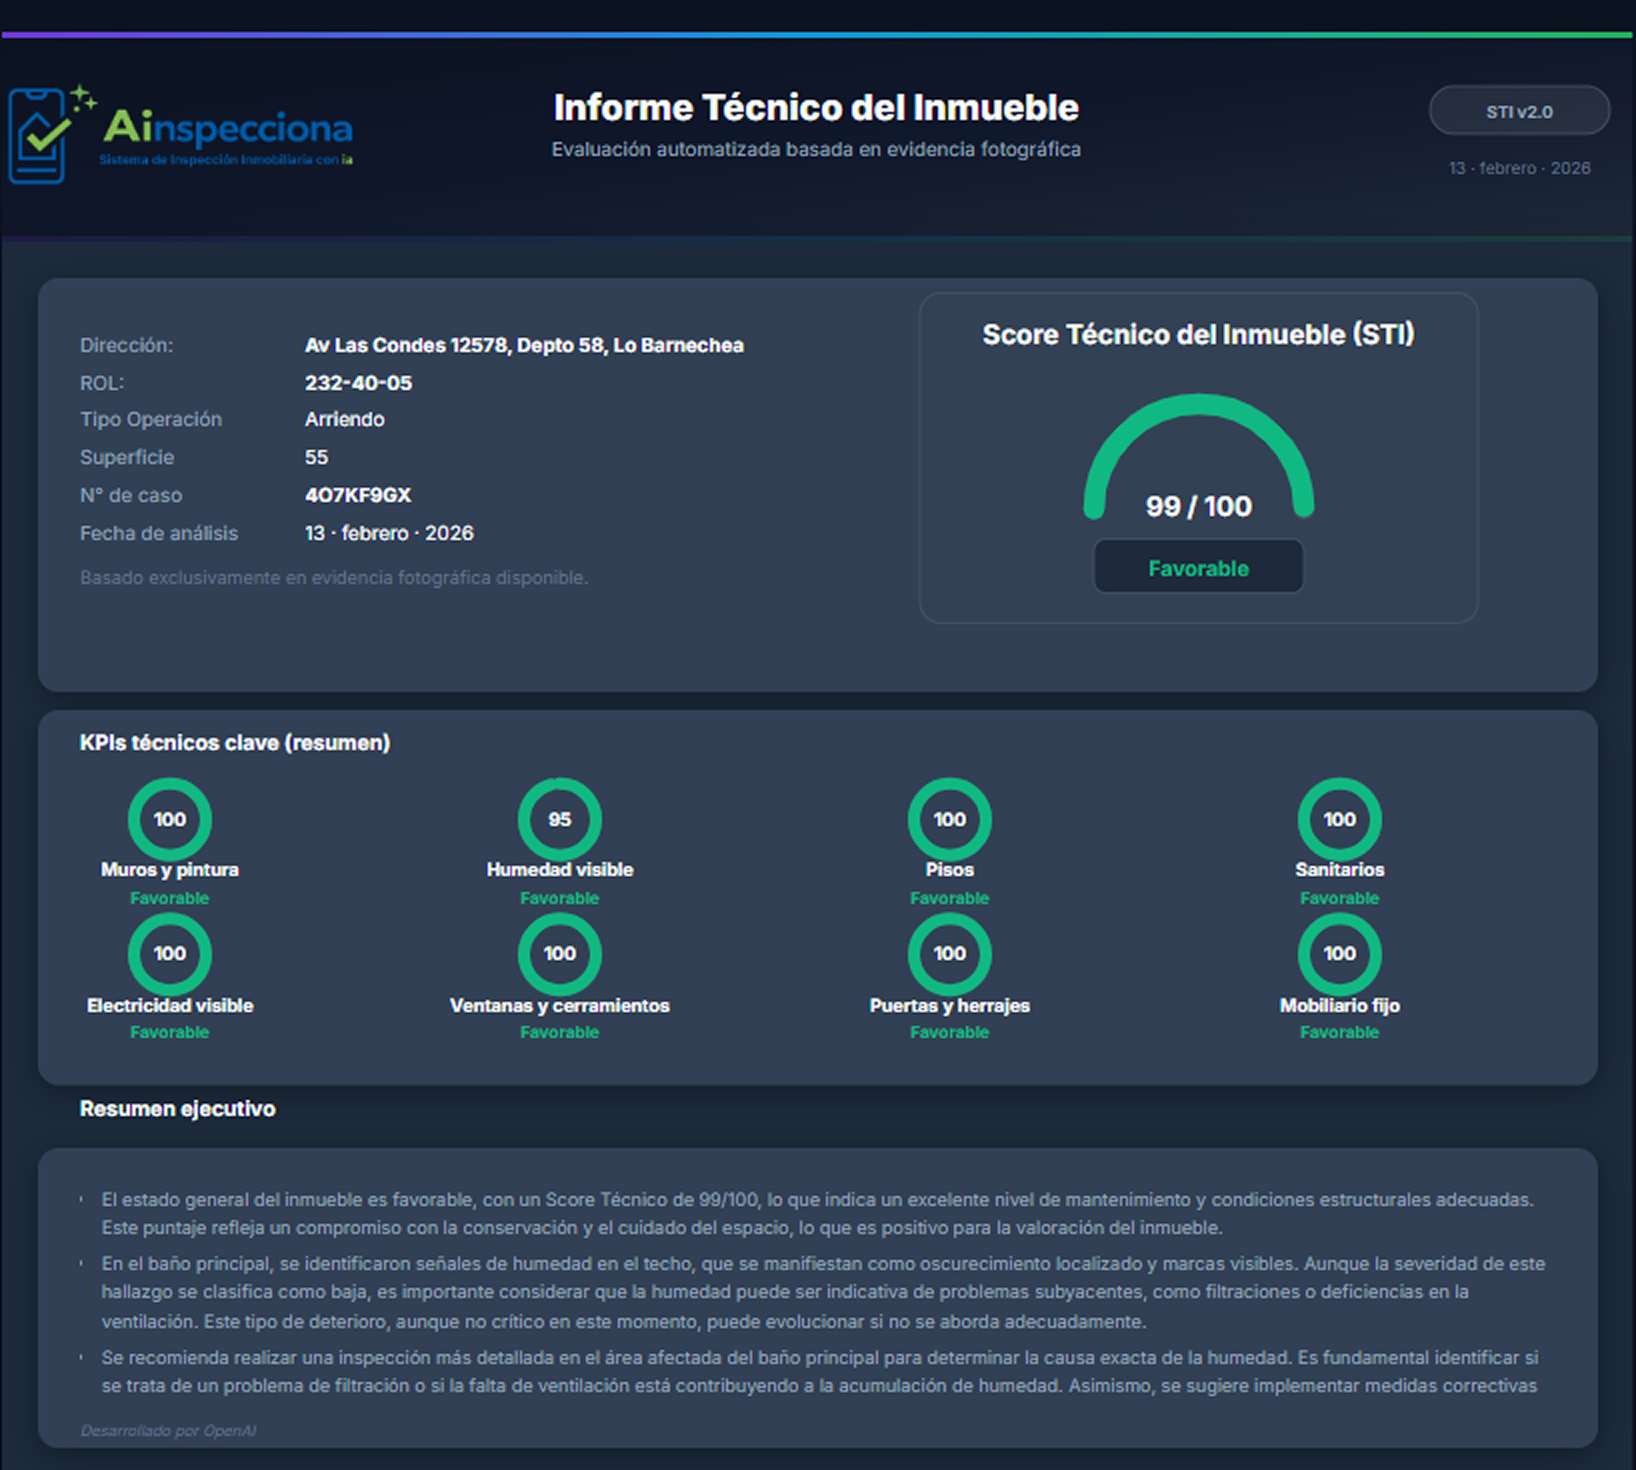Expand the Resumen ejecutivo section

pyautogui.click(x=178, y=1108)
